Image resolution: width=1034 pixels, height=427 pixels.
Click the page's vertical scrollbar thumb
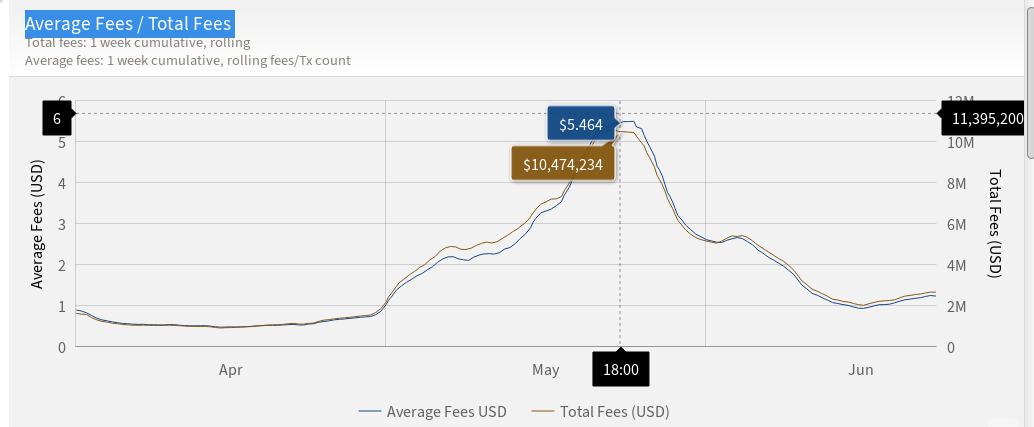coord(1030,79)
